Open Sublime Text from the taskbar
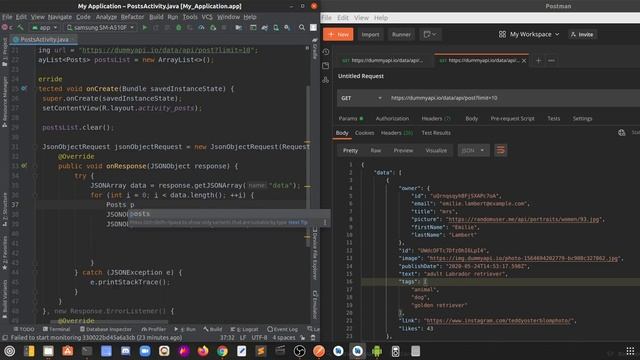 click(261, 351)
